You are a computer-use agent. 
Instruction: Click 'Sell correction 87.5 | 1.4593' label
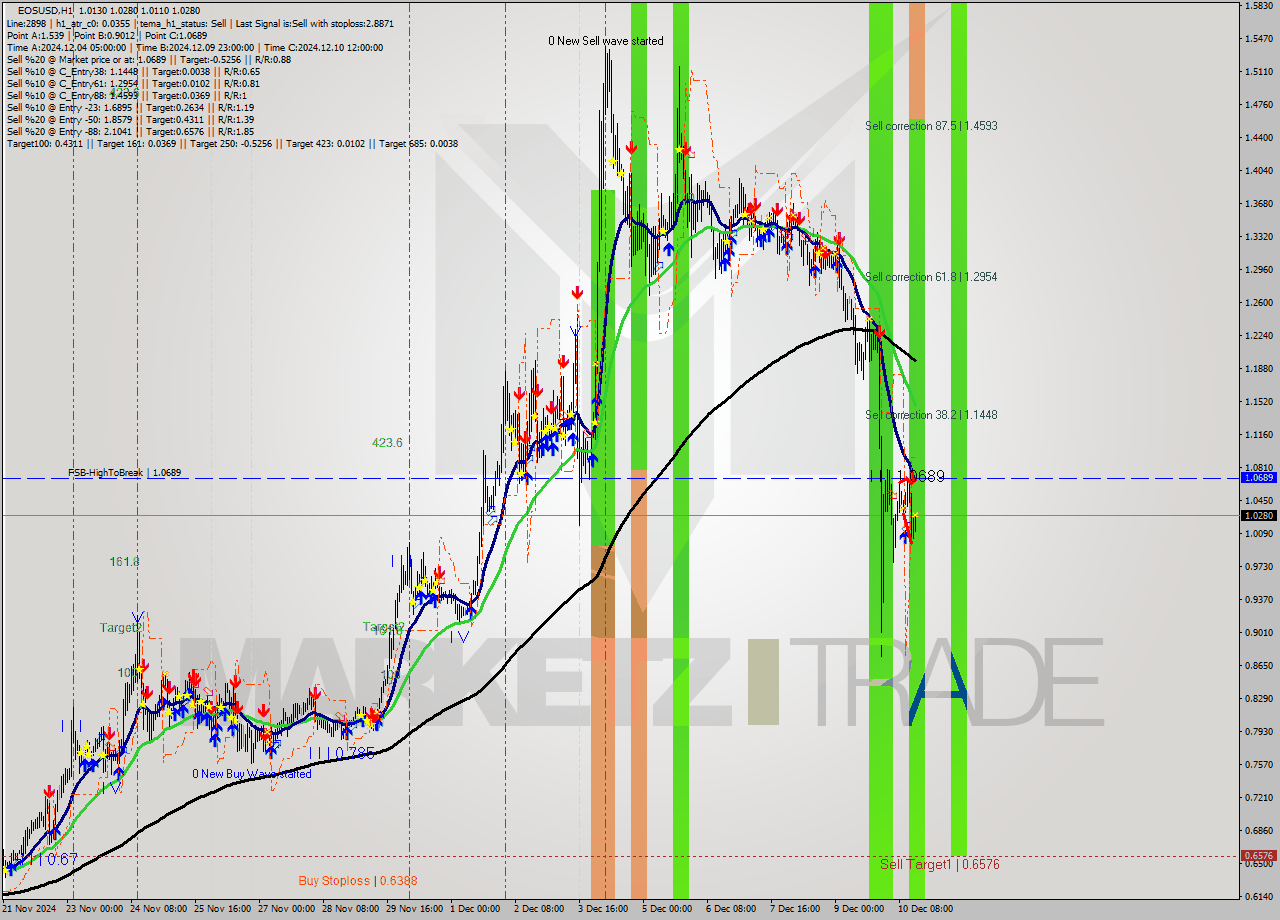tap(931, 126)
